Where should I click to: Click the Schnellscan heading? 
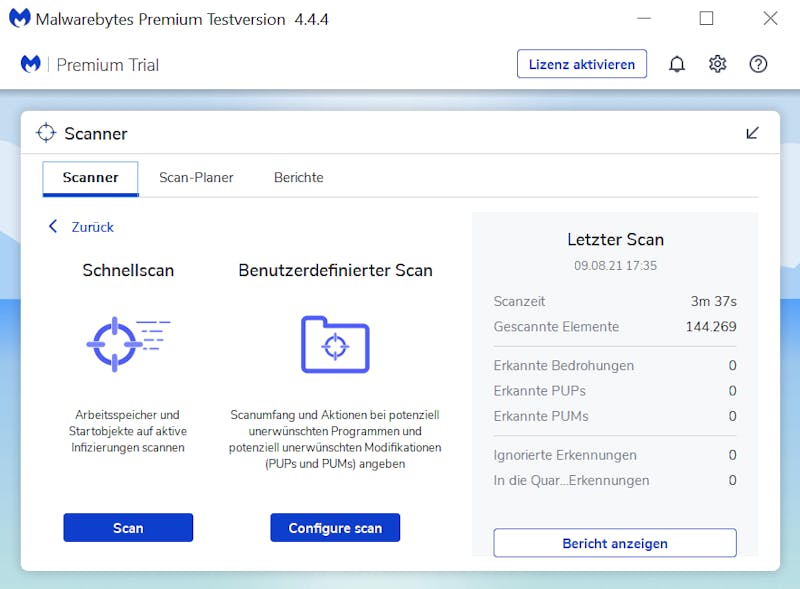pyautogui.click(x=128, y=270)
